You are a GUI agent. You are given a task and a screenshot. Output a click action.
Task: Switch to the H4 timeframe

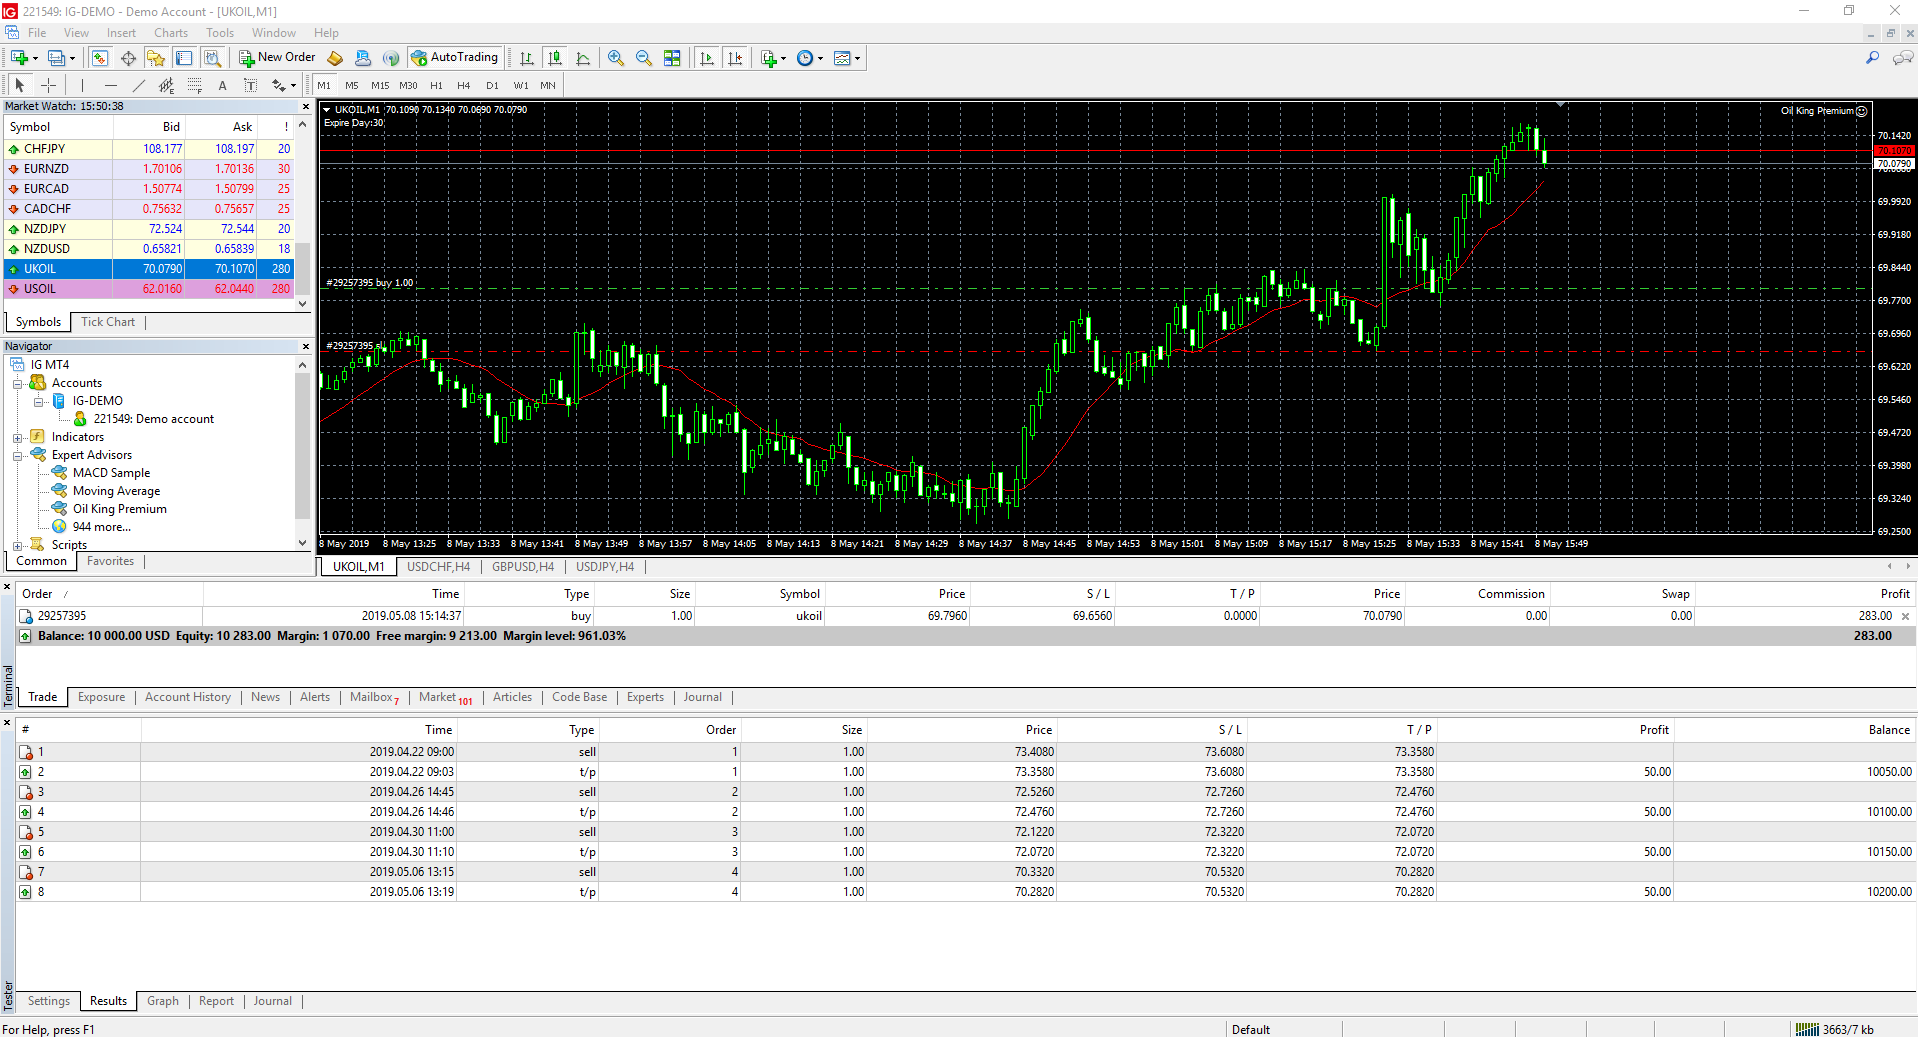pos(463,86)
